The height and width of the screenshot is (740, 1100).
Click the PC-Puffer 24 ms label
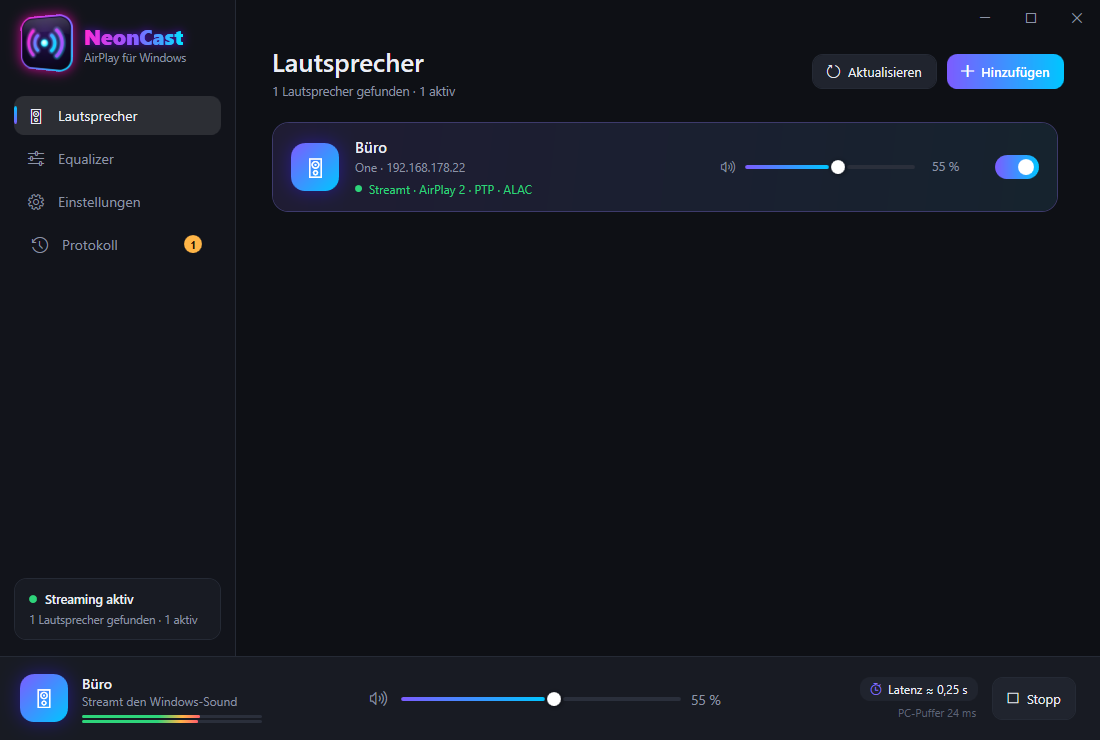click(x=937, y=713)
